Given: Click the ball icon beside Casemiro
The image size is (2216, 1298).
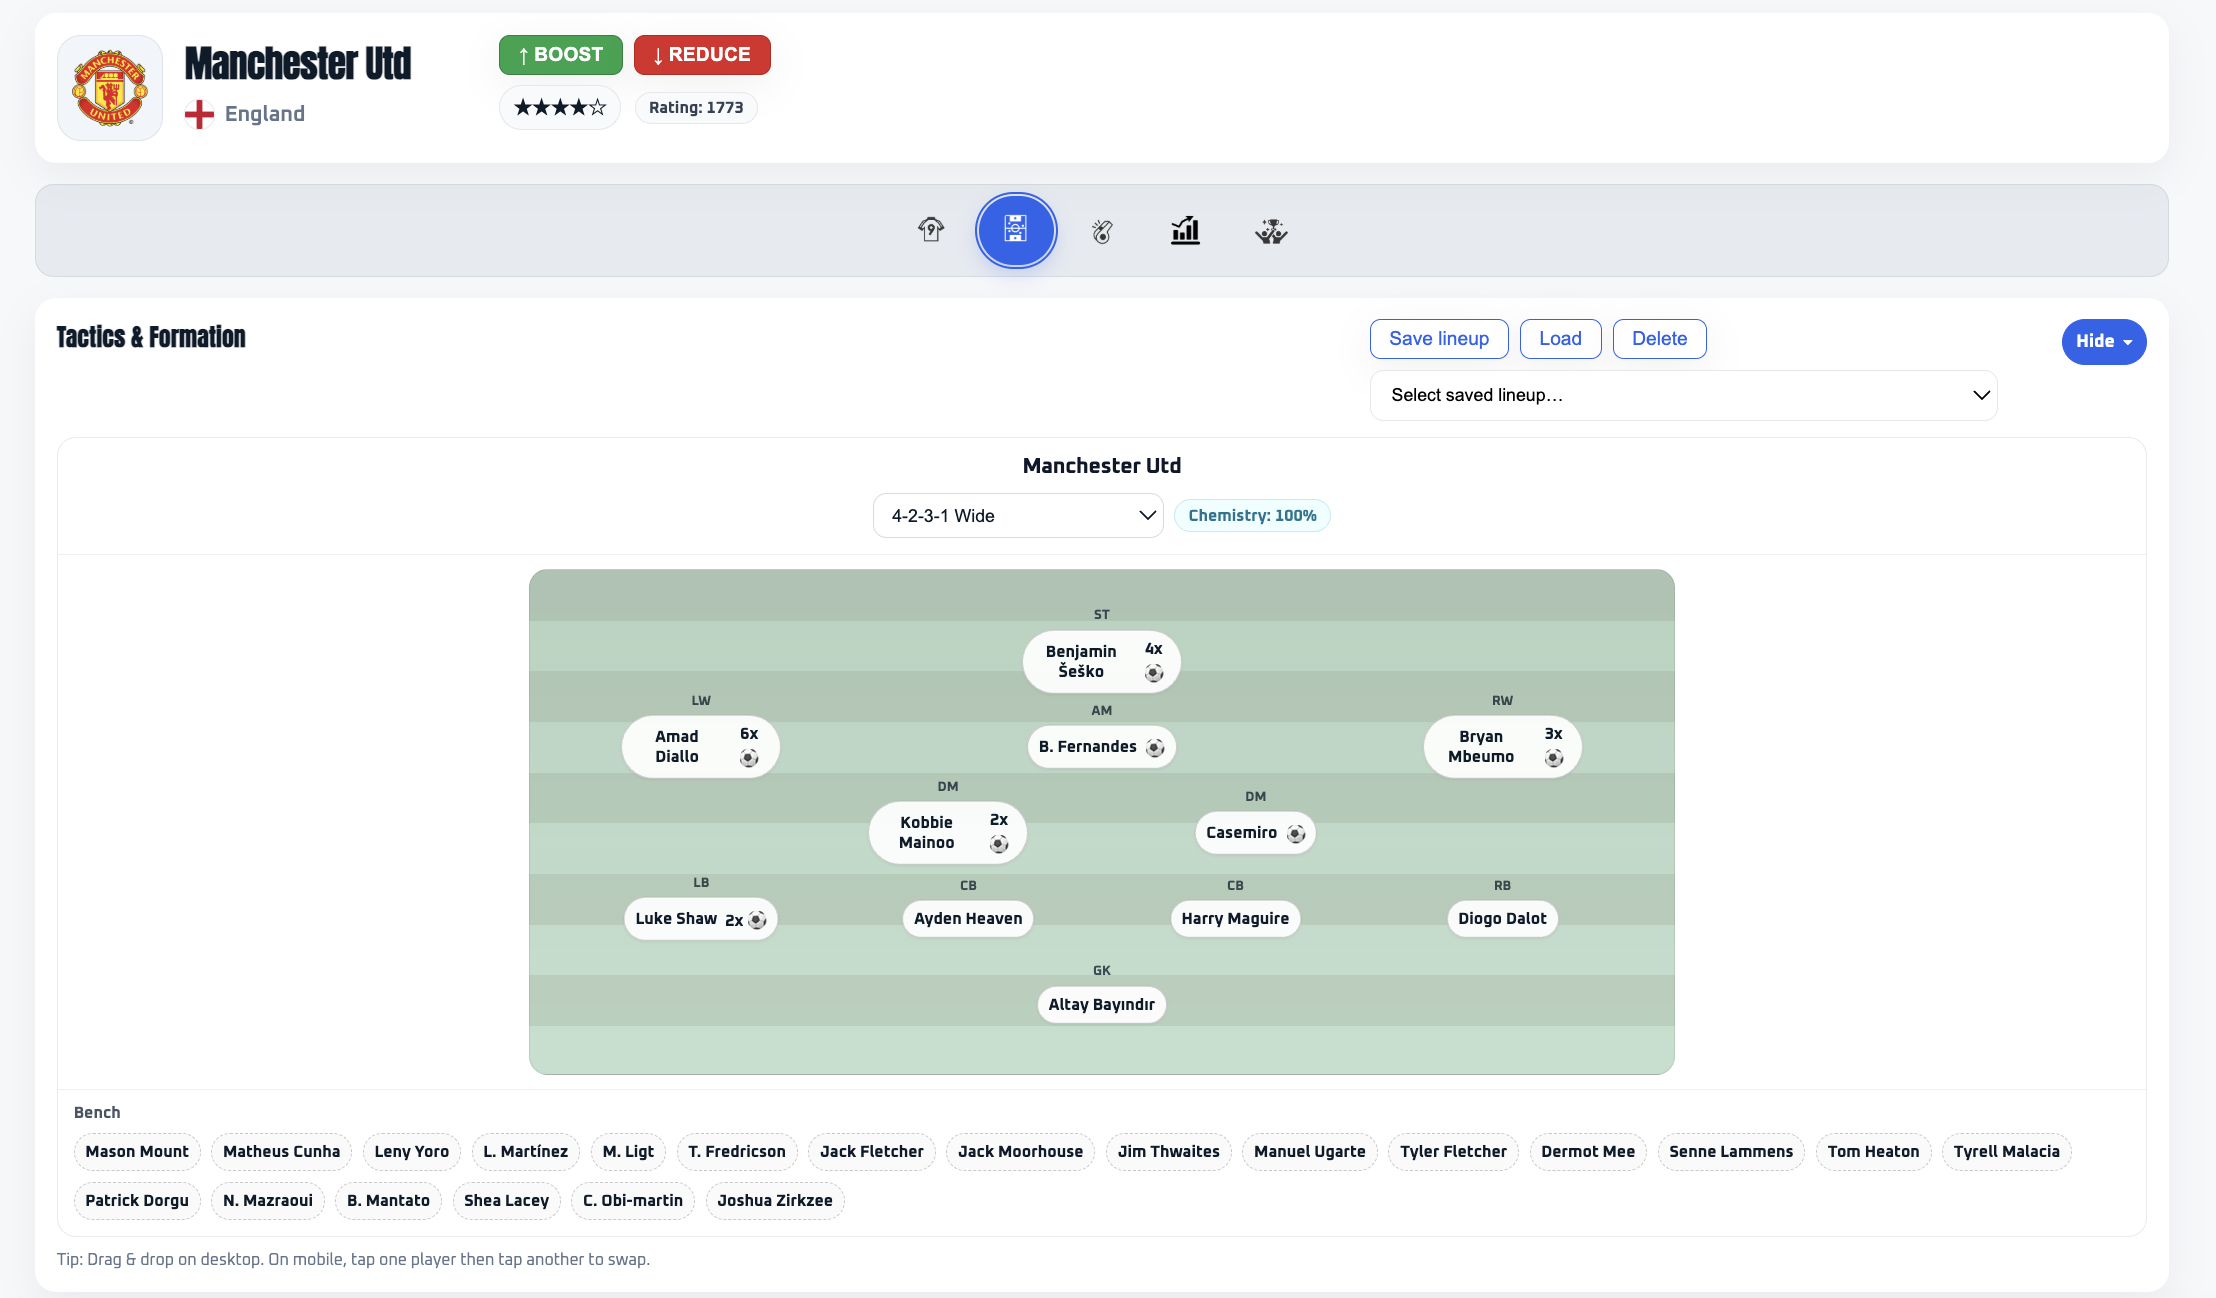Looking at the screenshot, I should (1296, 834).
